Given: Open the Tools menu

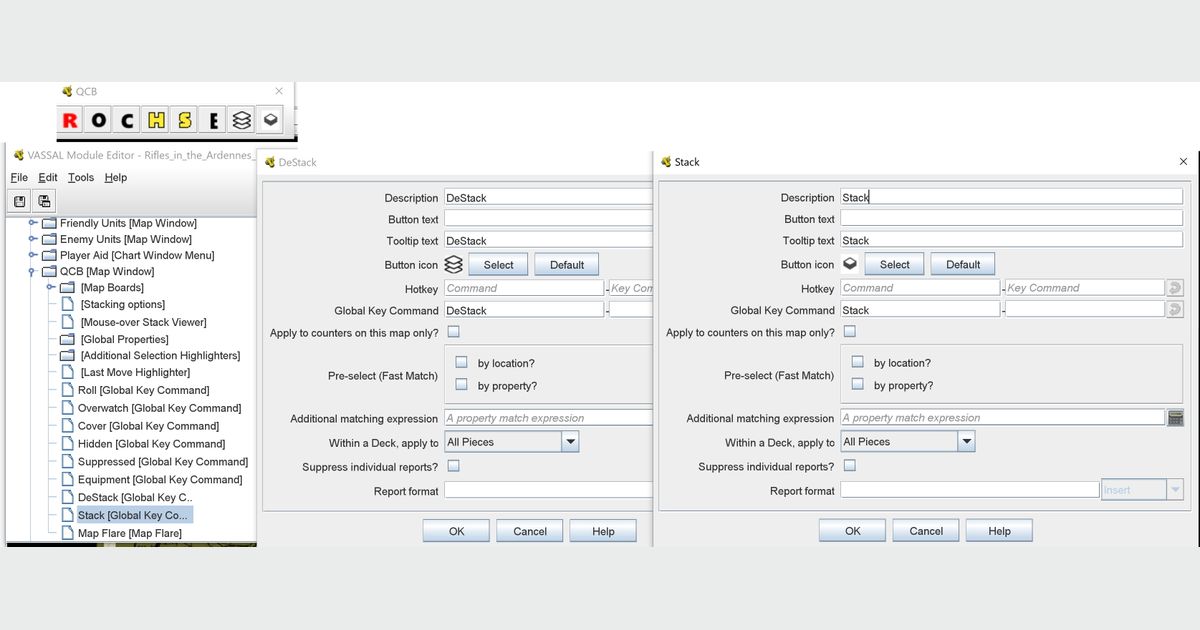Looking at the screenshot, I should click(81, 177).
